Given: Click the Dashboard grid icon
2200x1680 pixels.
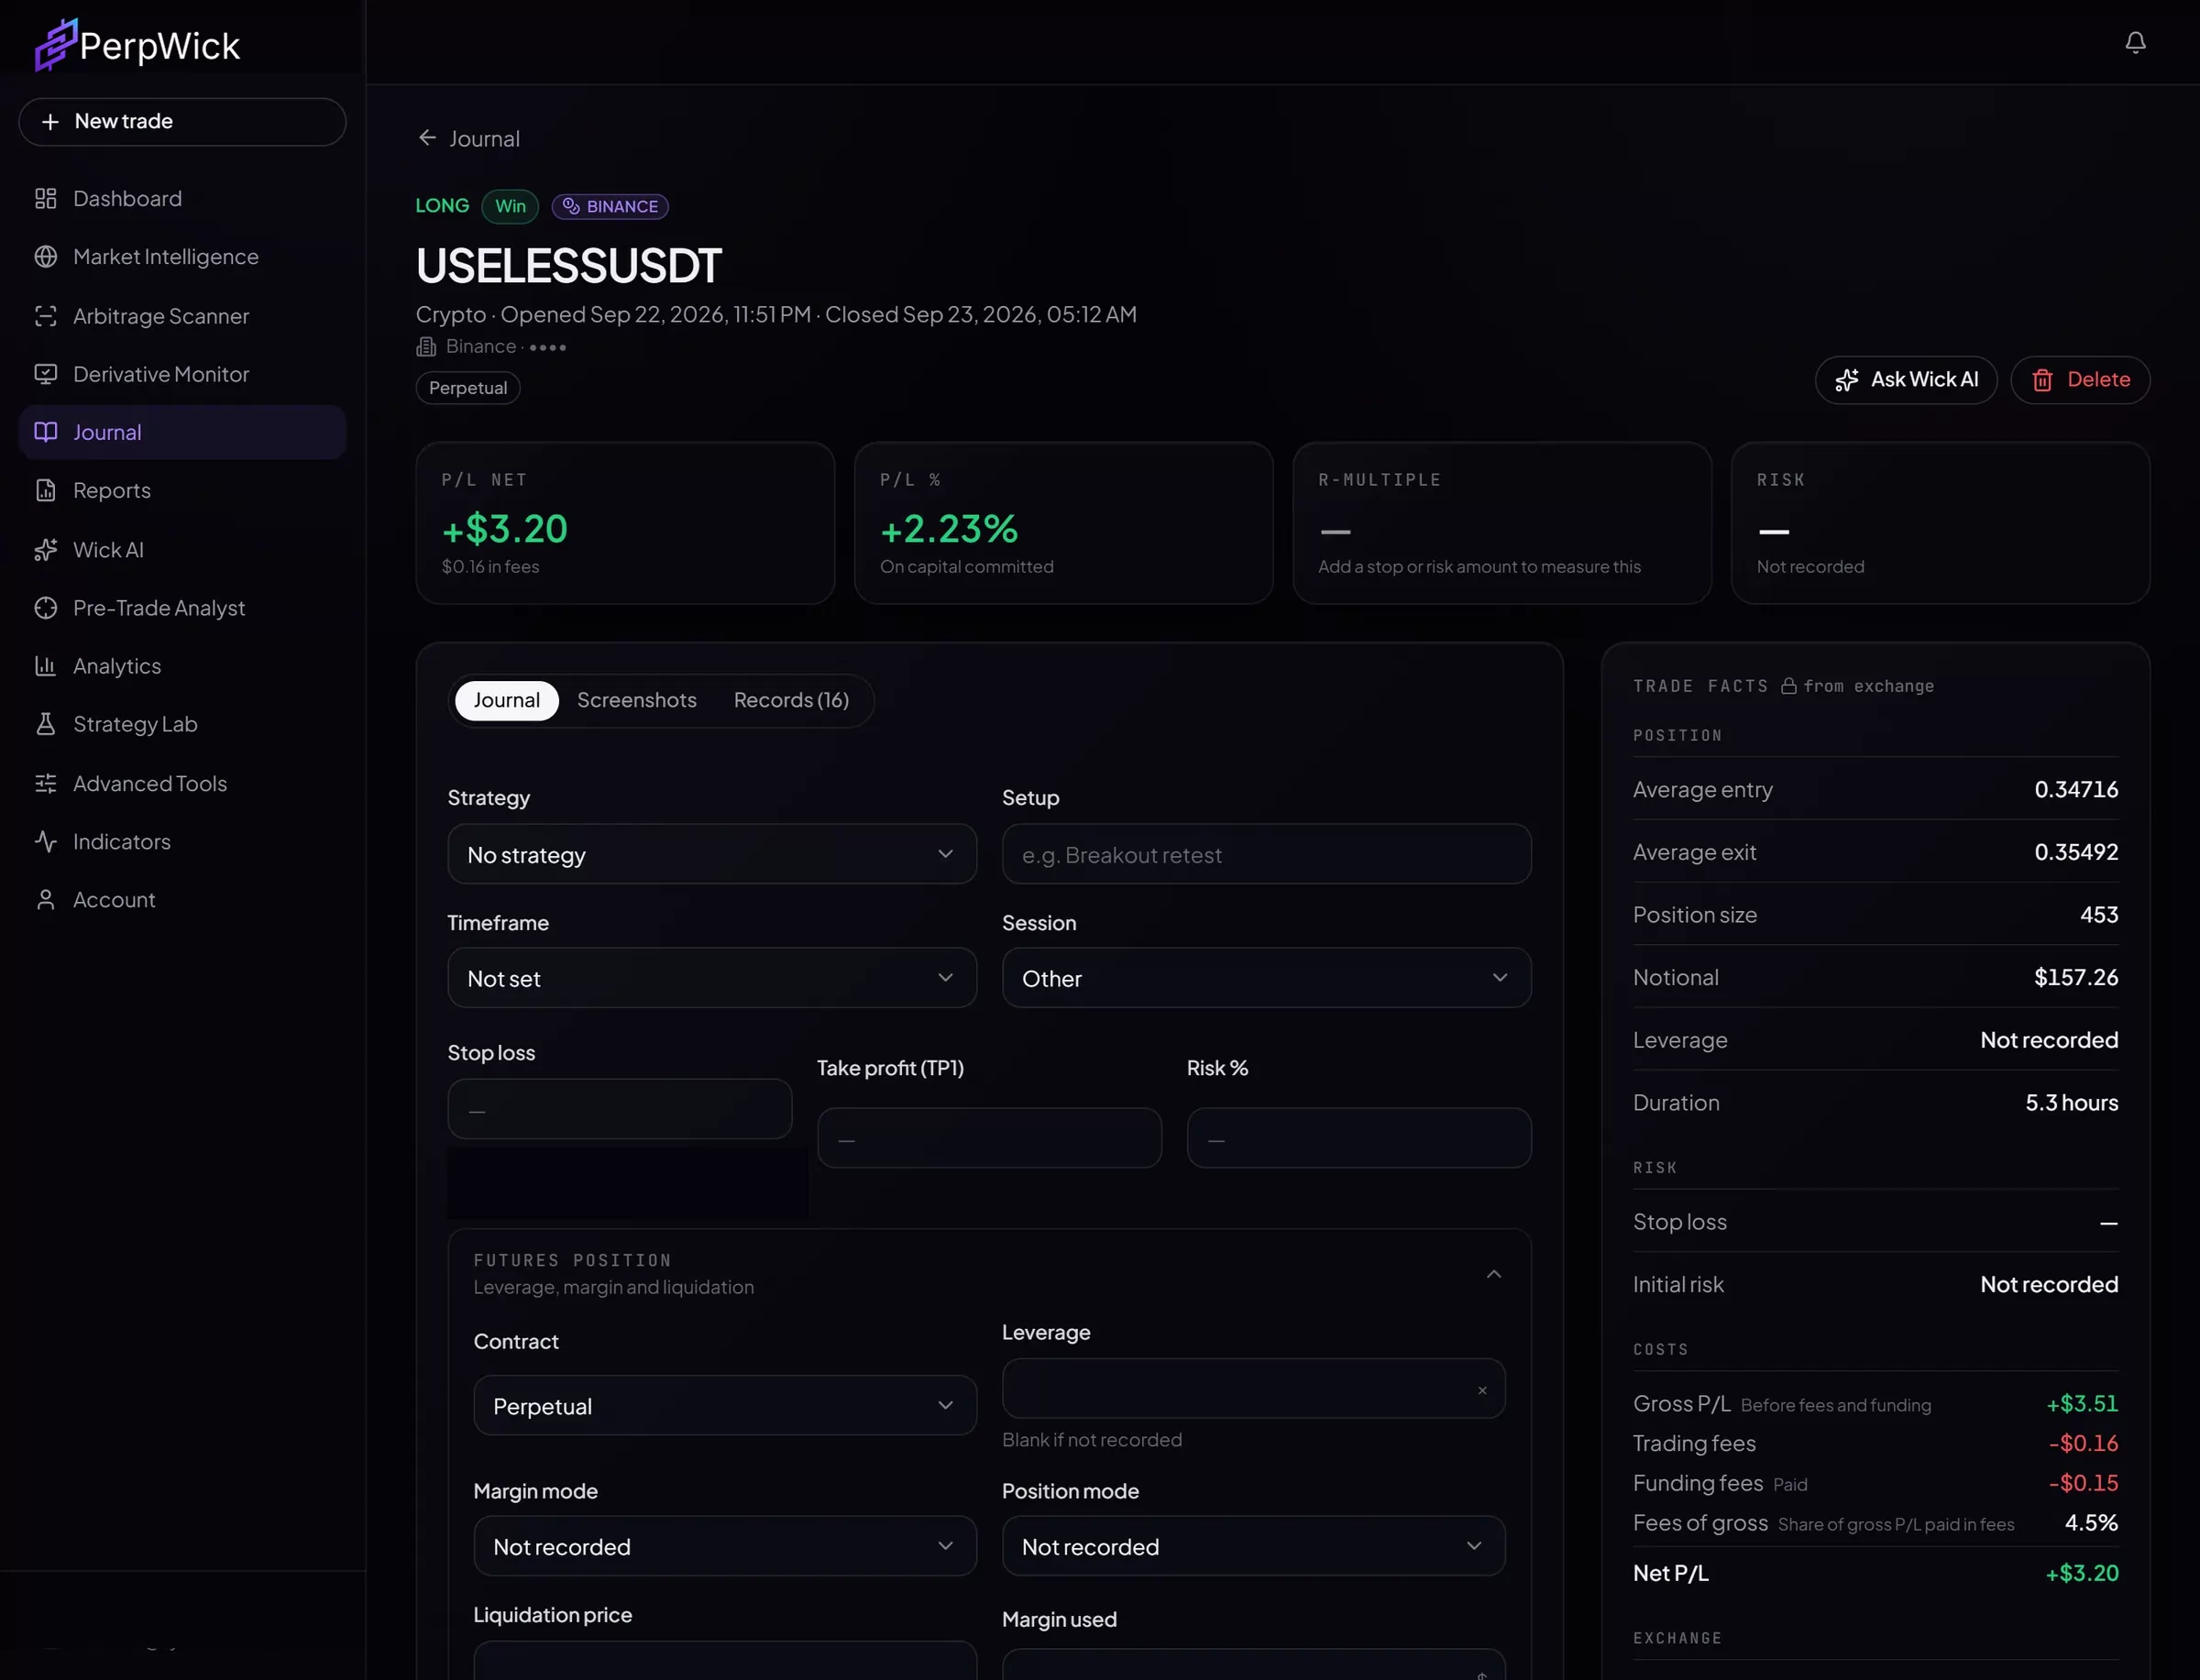Looking at the screenshot, I should pyautogui.click(x=45, y=198).
